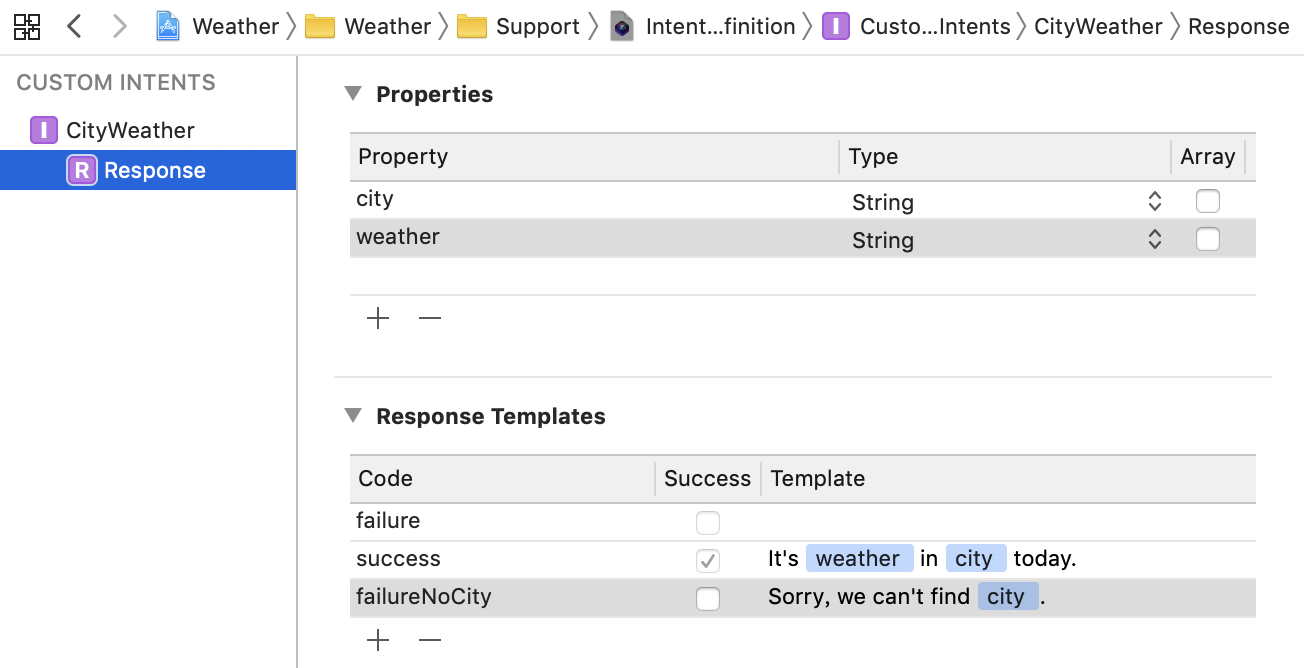Click the purple Custom Intents icon in breadcrumb
1304x668 pixels.
click(836, 27)
